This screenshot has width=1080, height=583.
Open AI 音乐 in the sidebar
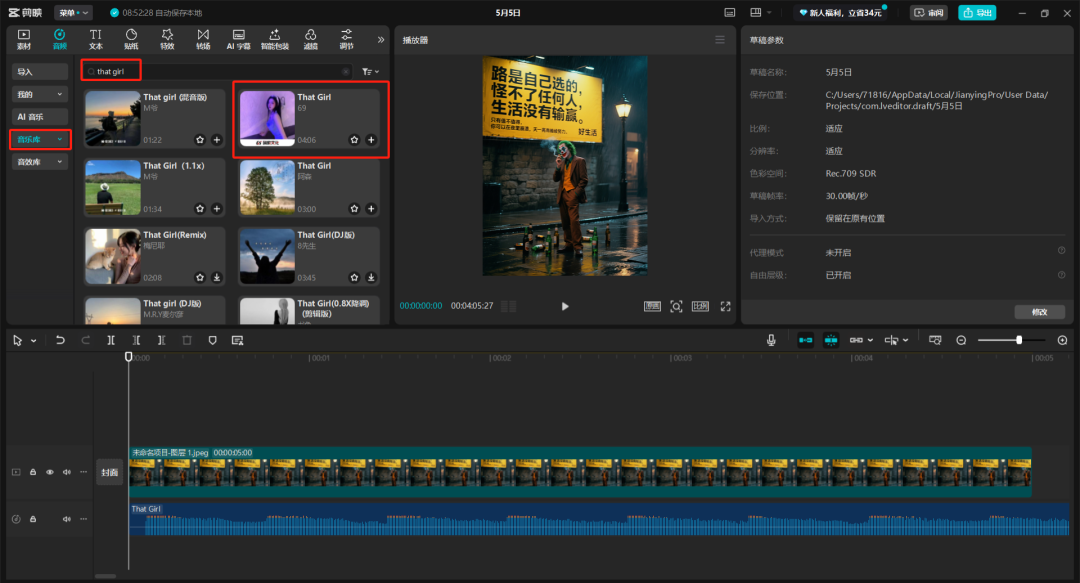coord(39,117)
